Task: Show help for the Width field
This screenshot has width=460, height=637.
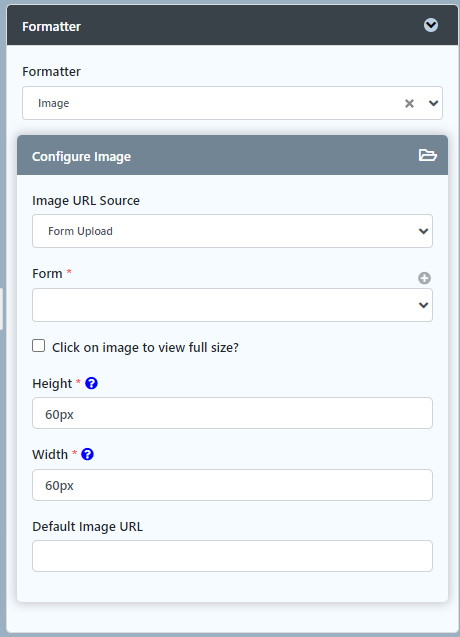Action: [x=87, y=454]
